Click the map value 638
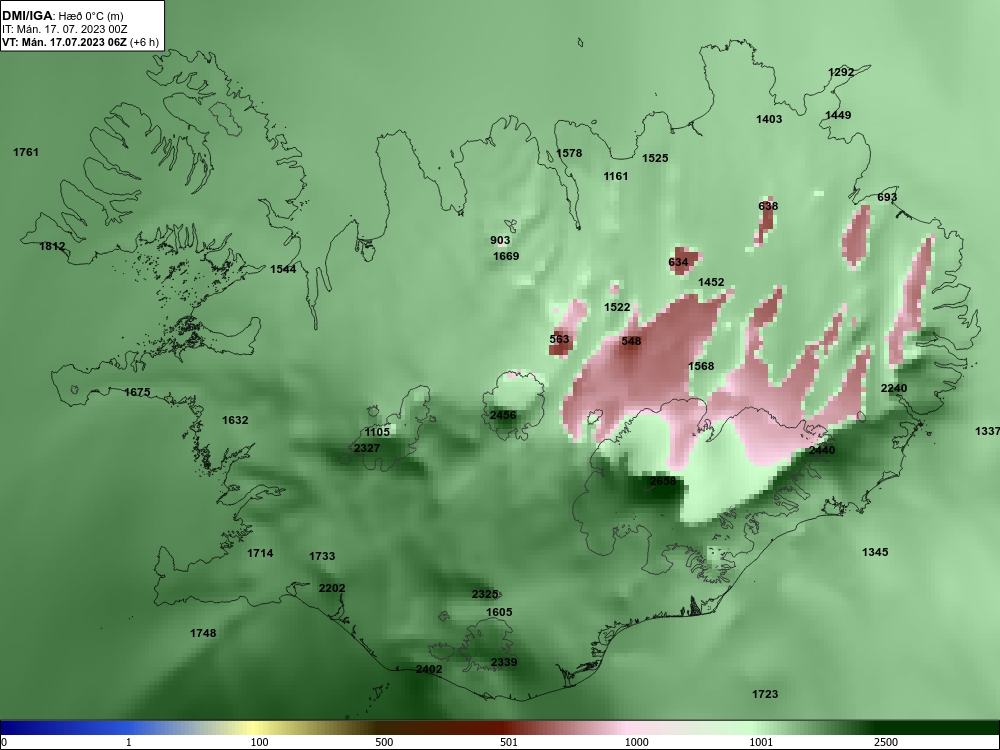 768,206
